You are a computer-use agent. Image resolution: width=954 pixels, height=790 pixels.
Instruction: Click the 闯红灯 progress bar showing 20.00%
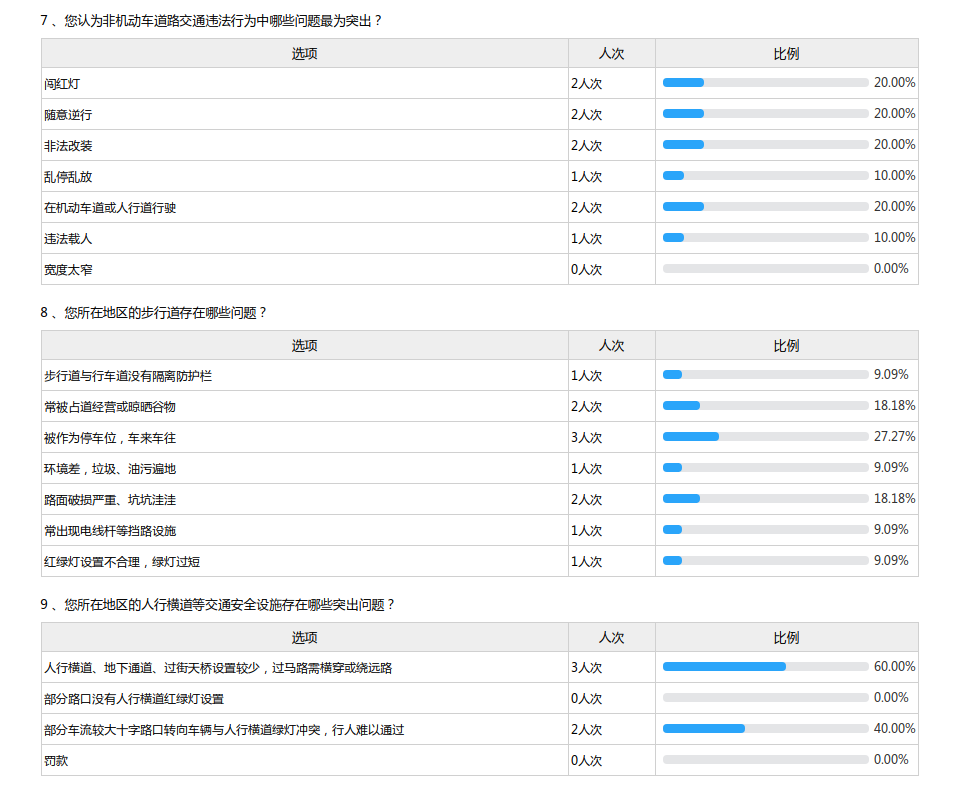click(765, 83)
